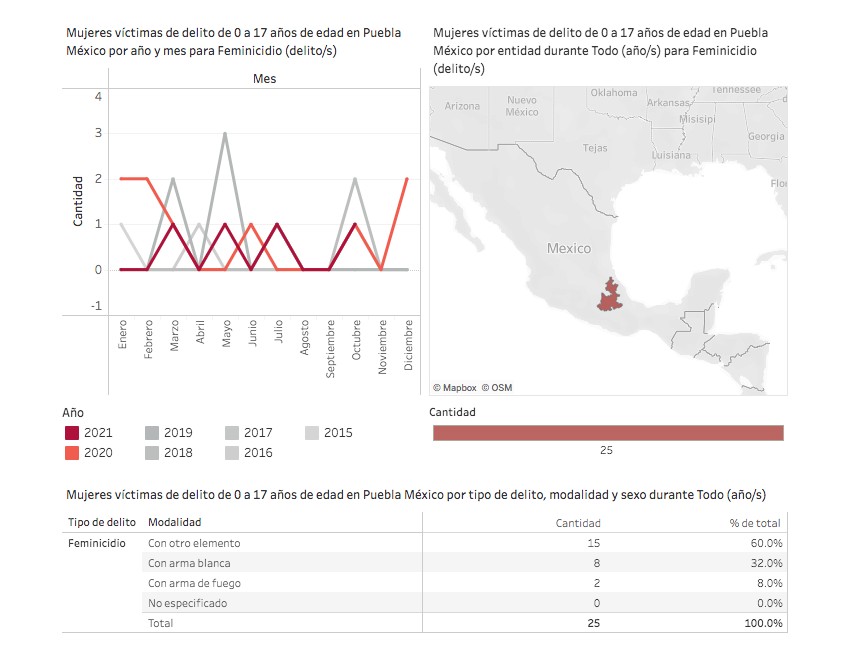Screen dimensions: 863x645
Task: Select the 2021 legend color swatch
Action: (73, 433)
